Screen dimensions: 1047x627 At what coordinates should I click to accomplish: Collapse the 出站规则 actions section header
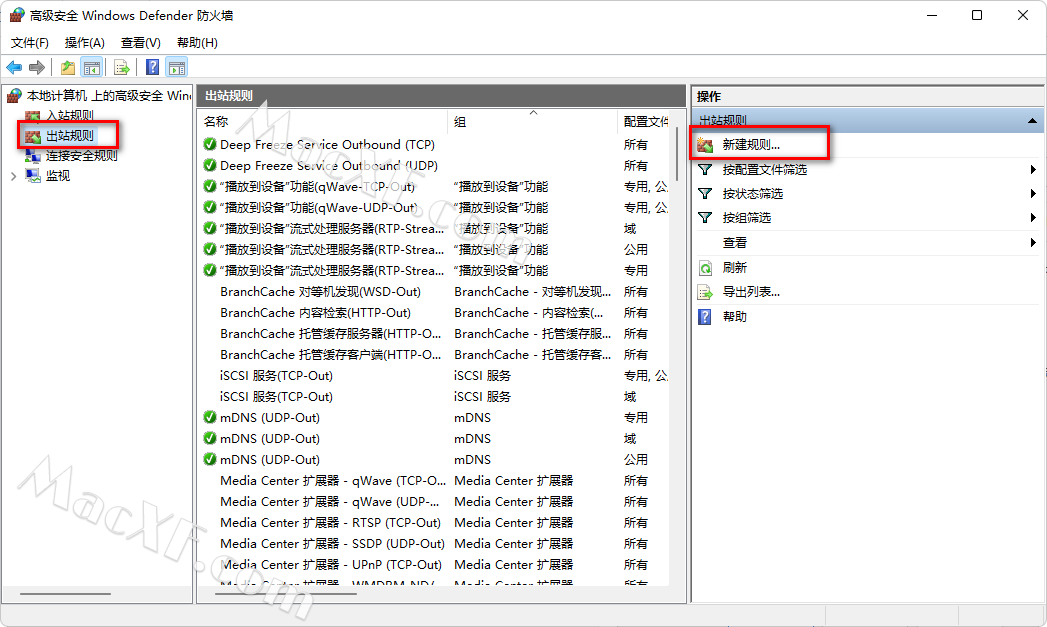point(1031,120)
